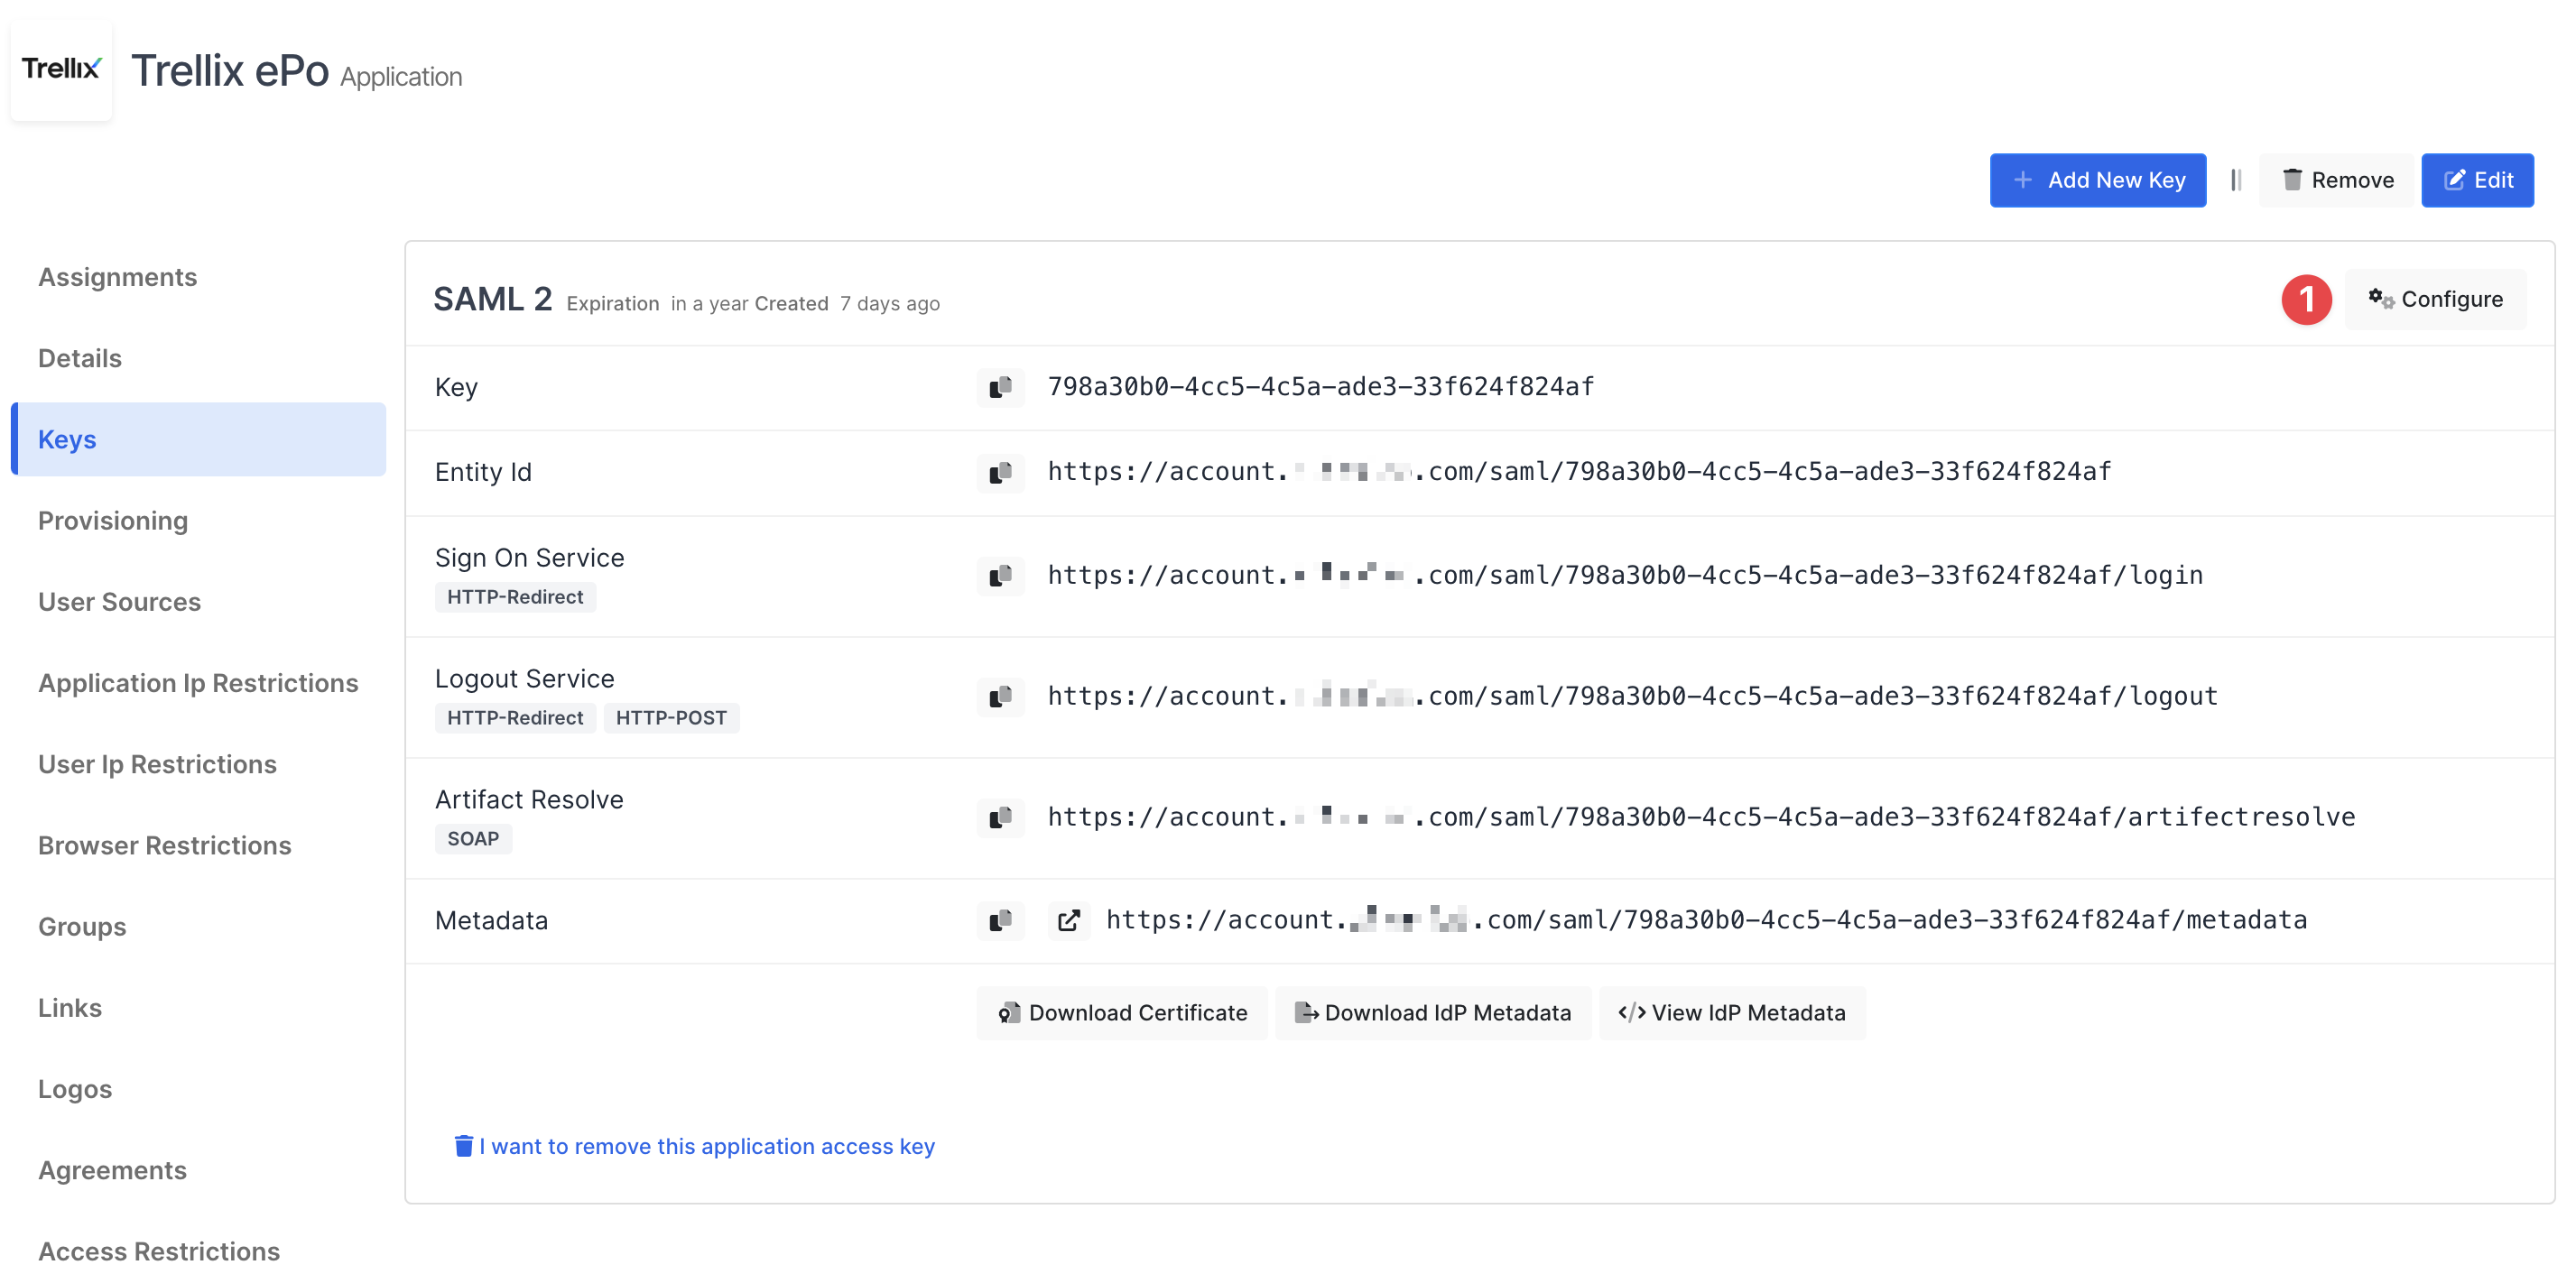The image size is (2576, 1274).
Task: Click the red notification badge
Action: 2308,298
